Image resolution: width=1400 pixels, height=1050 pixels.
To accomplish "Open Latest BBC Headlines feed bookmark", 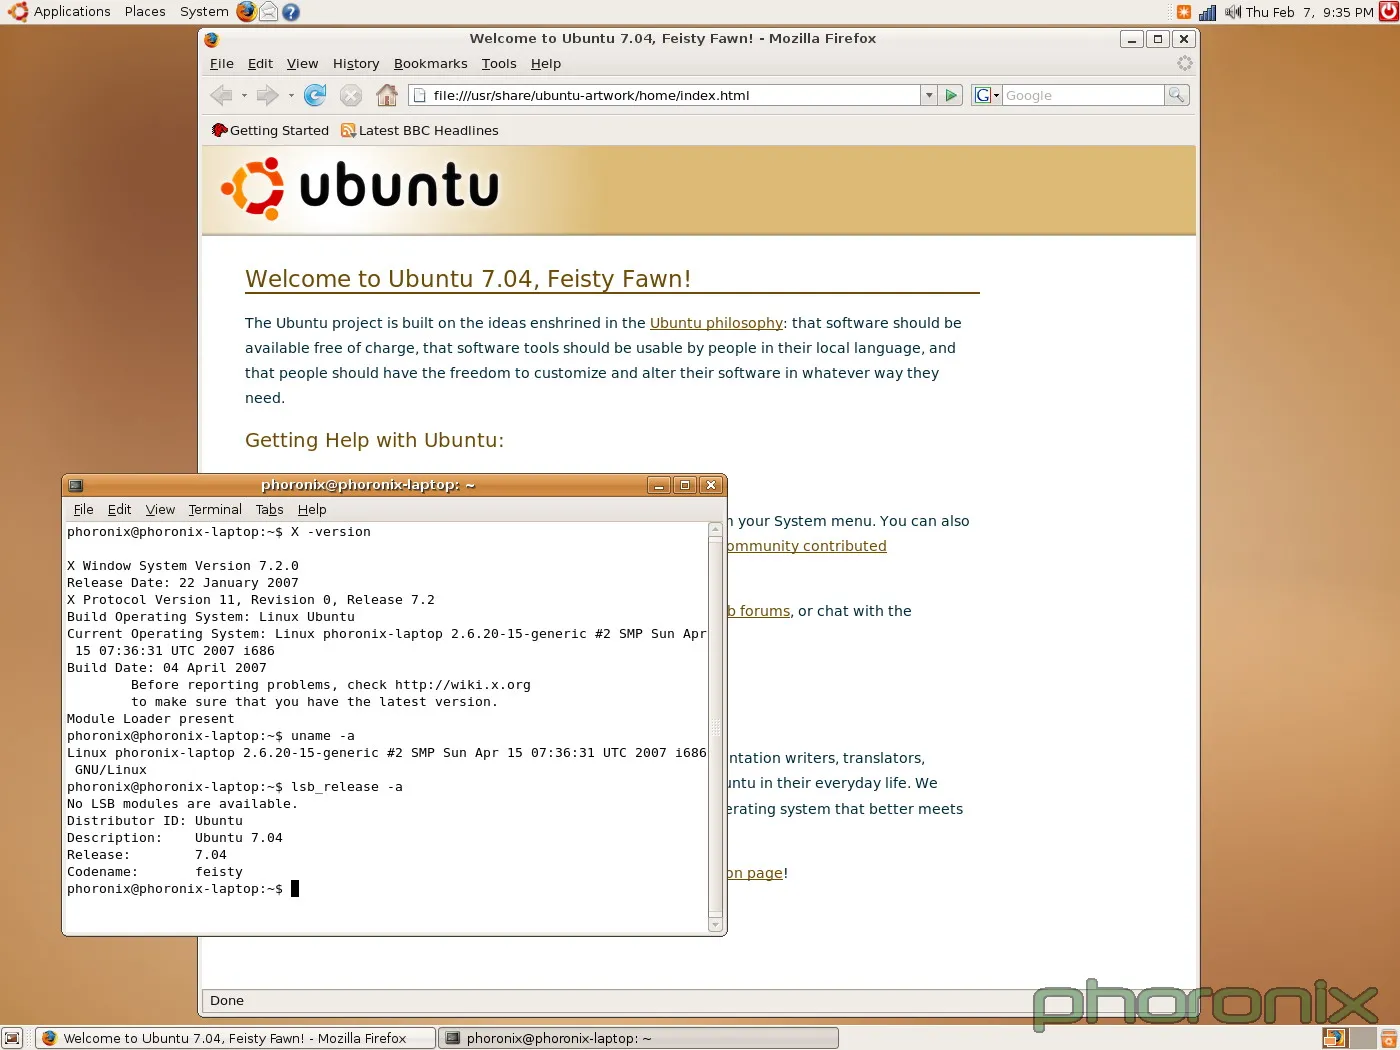I will [420, 130].
